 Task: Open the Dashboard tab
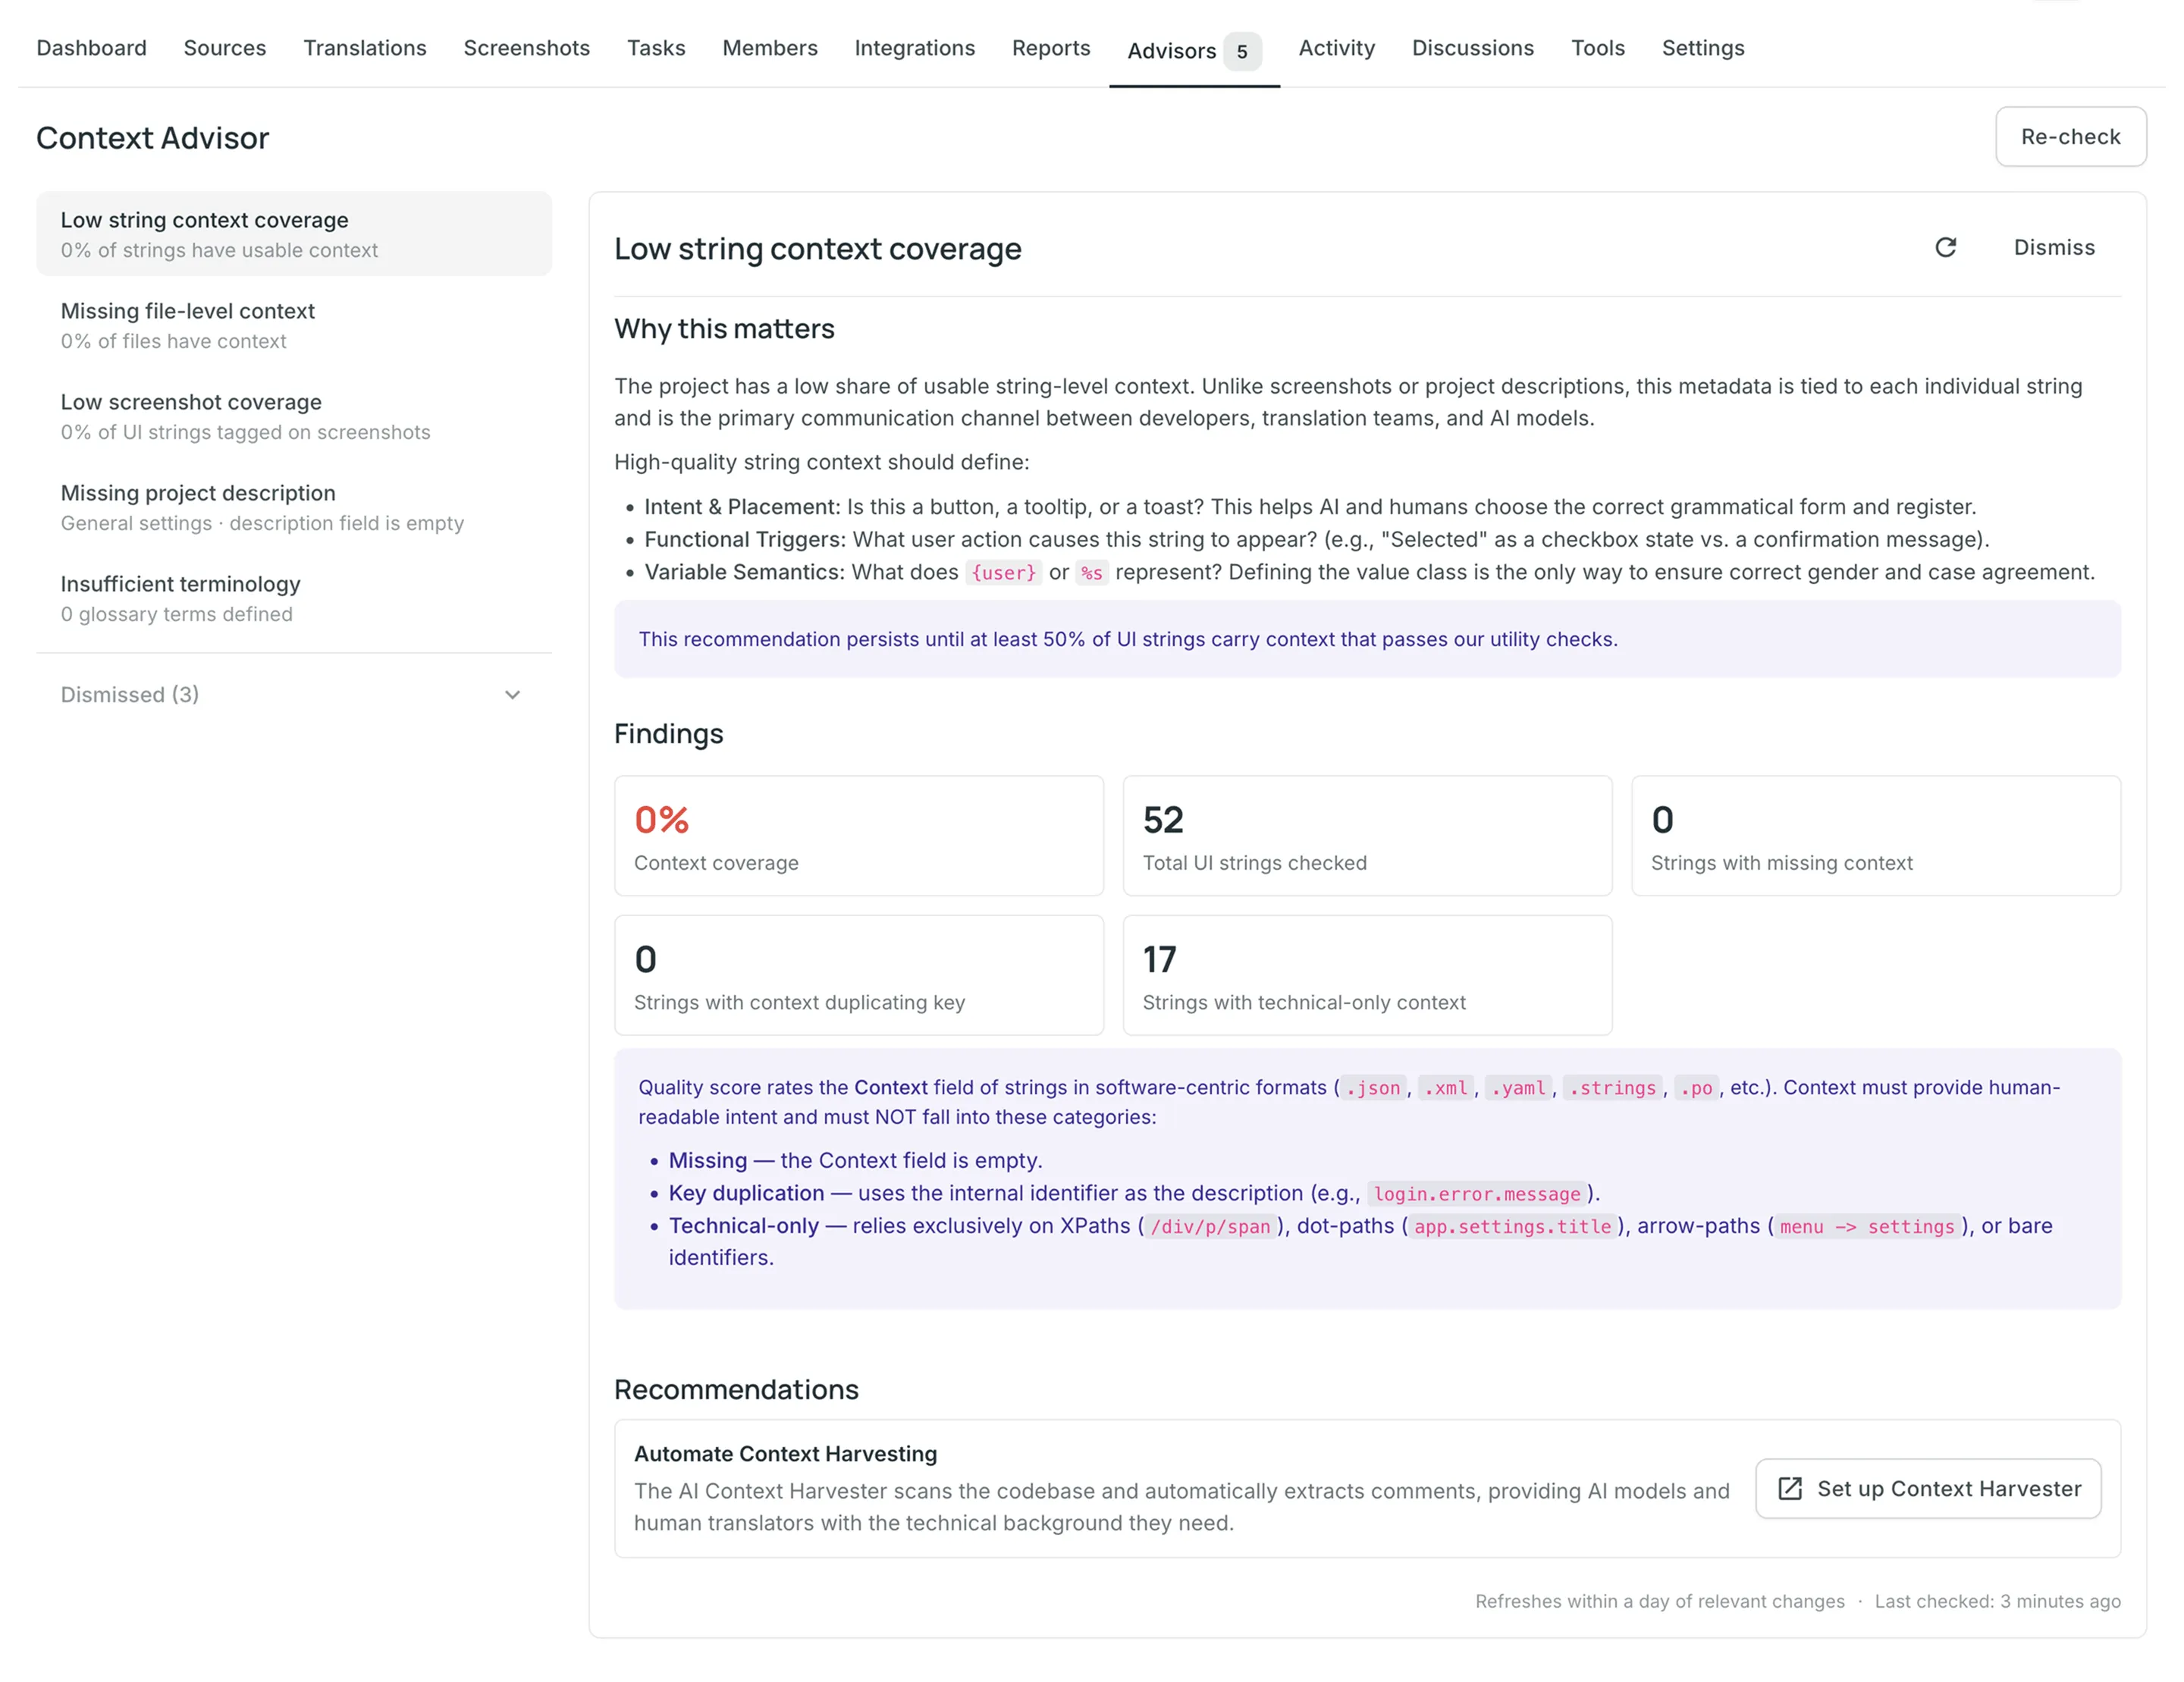pyautogui.click(x=91, y=48)
